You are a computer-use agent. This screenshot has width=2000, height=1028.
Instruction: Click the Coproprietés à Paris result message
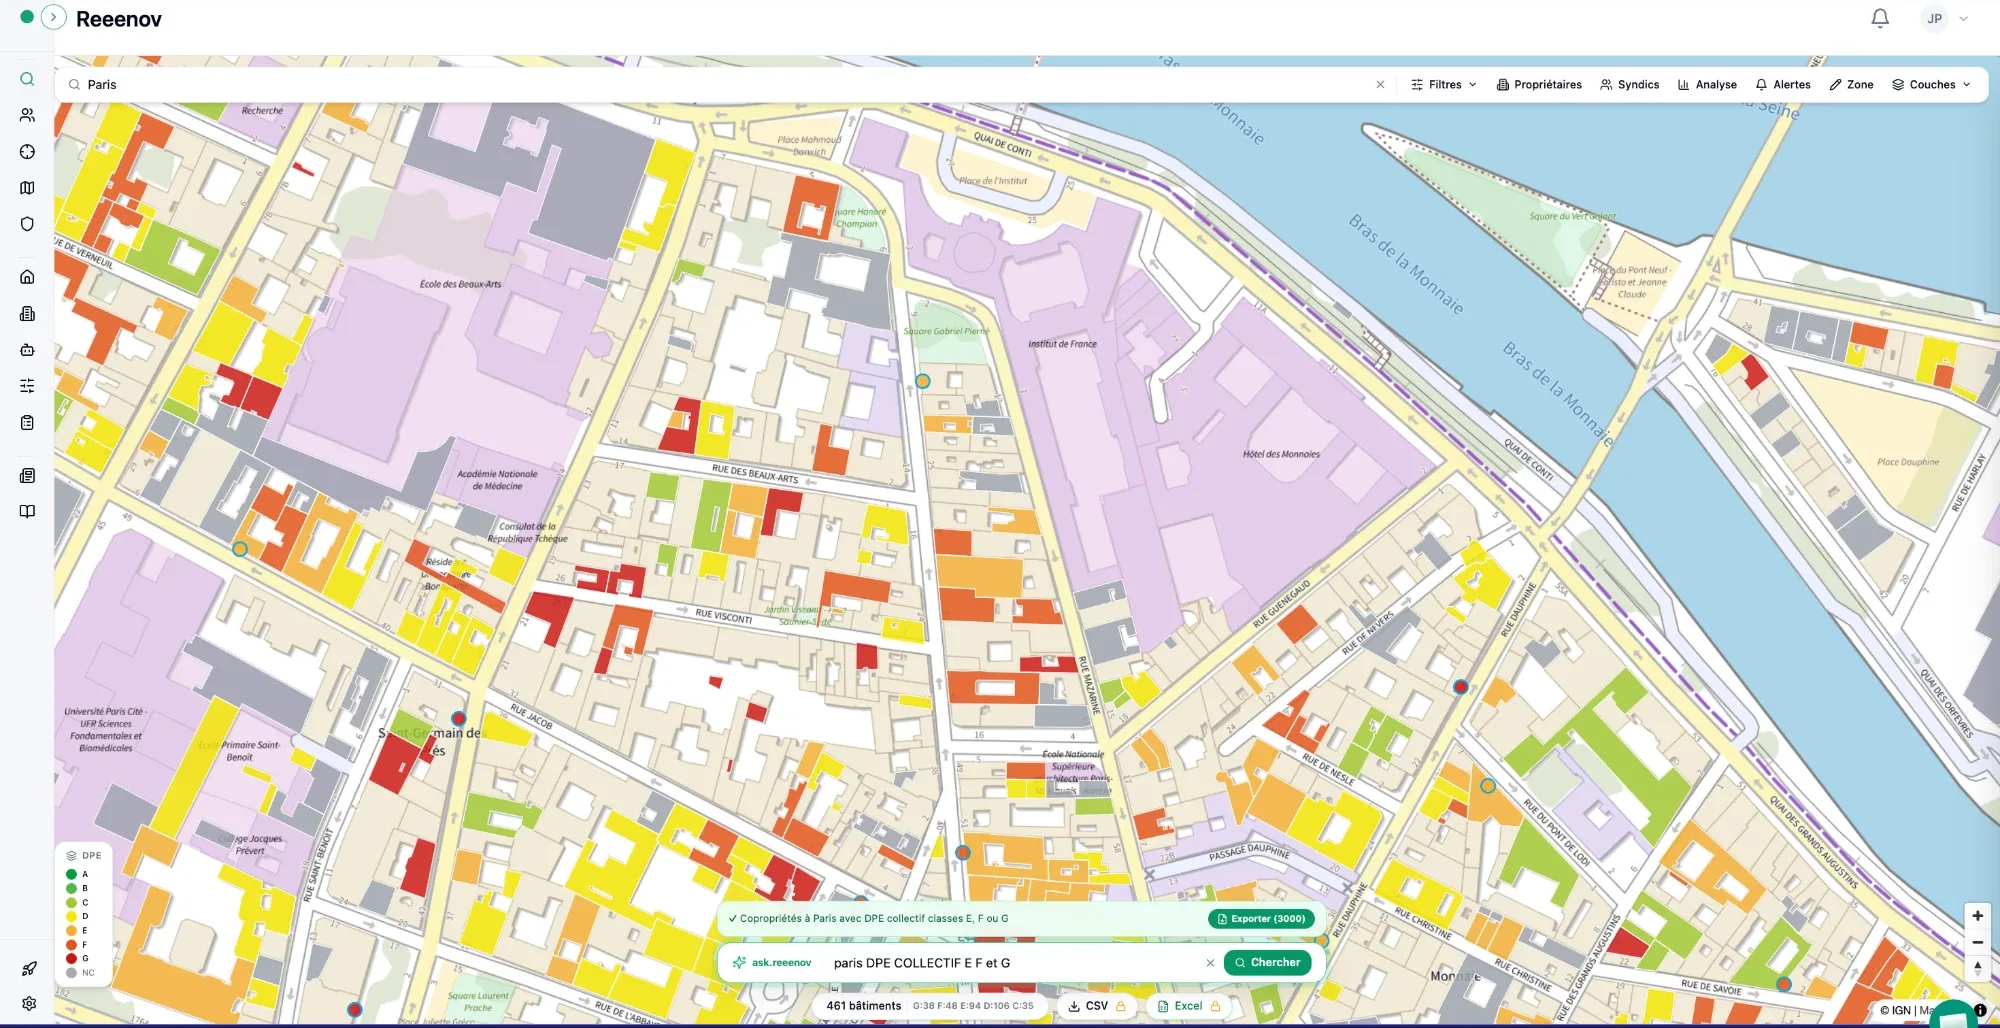coord(874,919)
